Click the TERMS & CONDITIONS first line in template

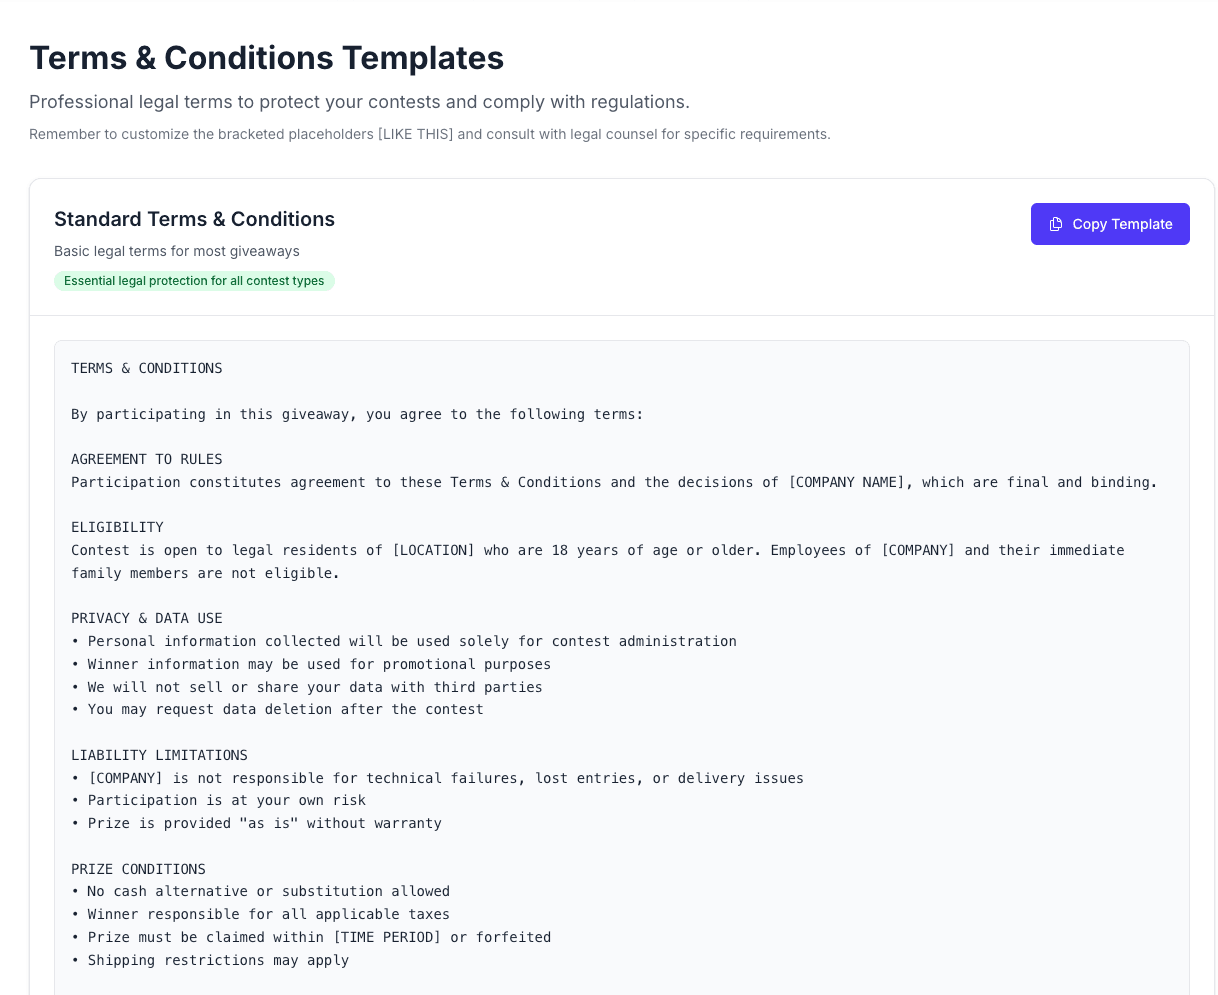[147, 368]
